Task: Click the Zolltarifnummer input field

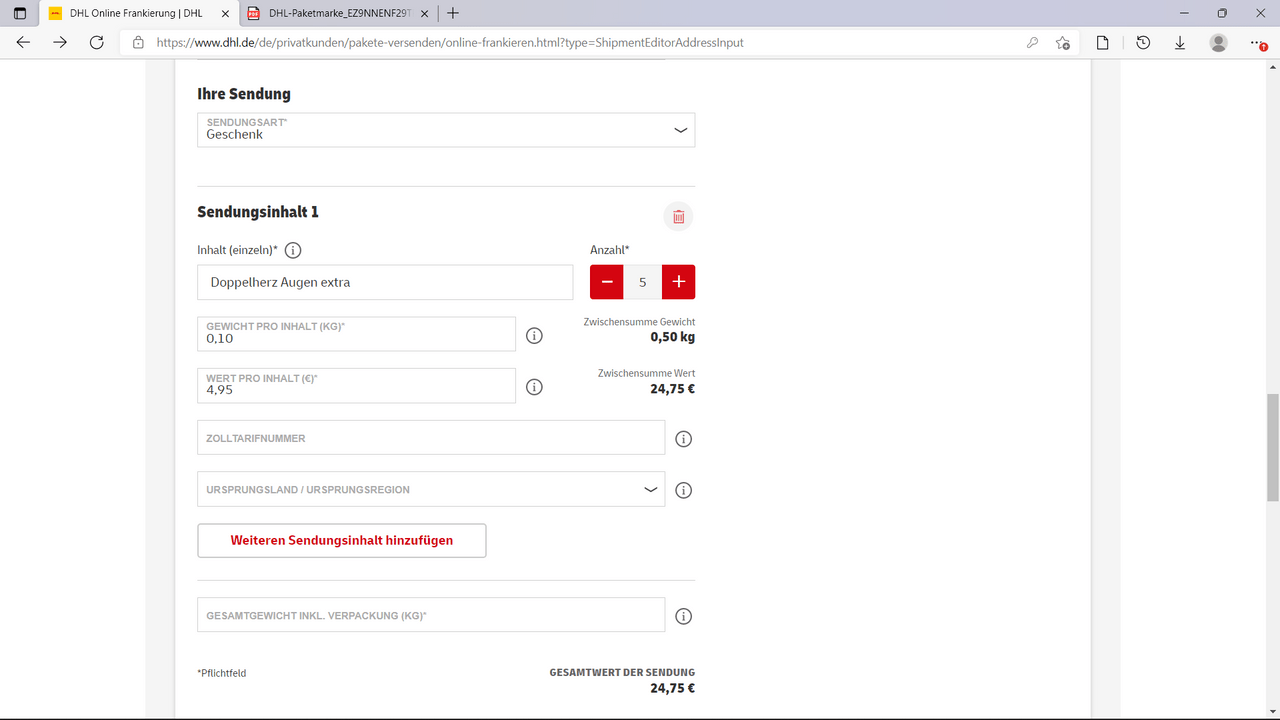Action: (x=431, y=438)
